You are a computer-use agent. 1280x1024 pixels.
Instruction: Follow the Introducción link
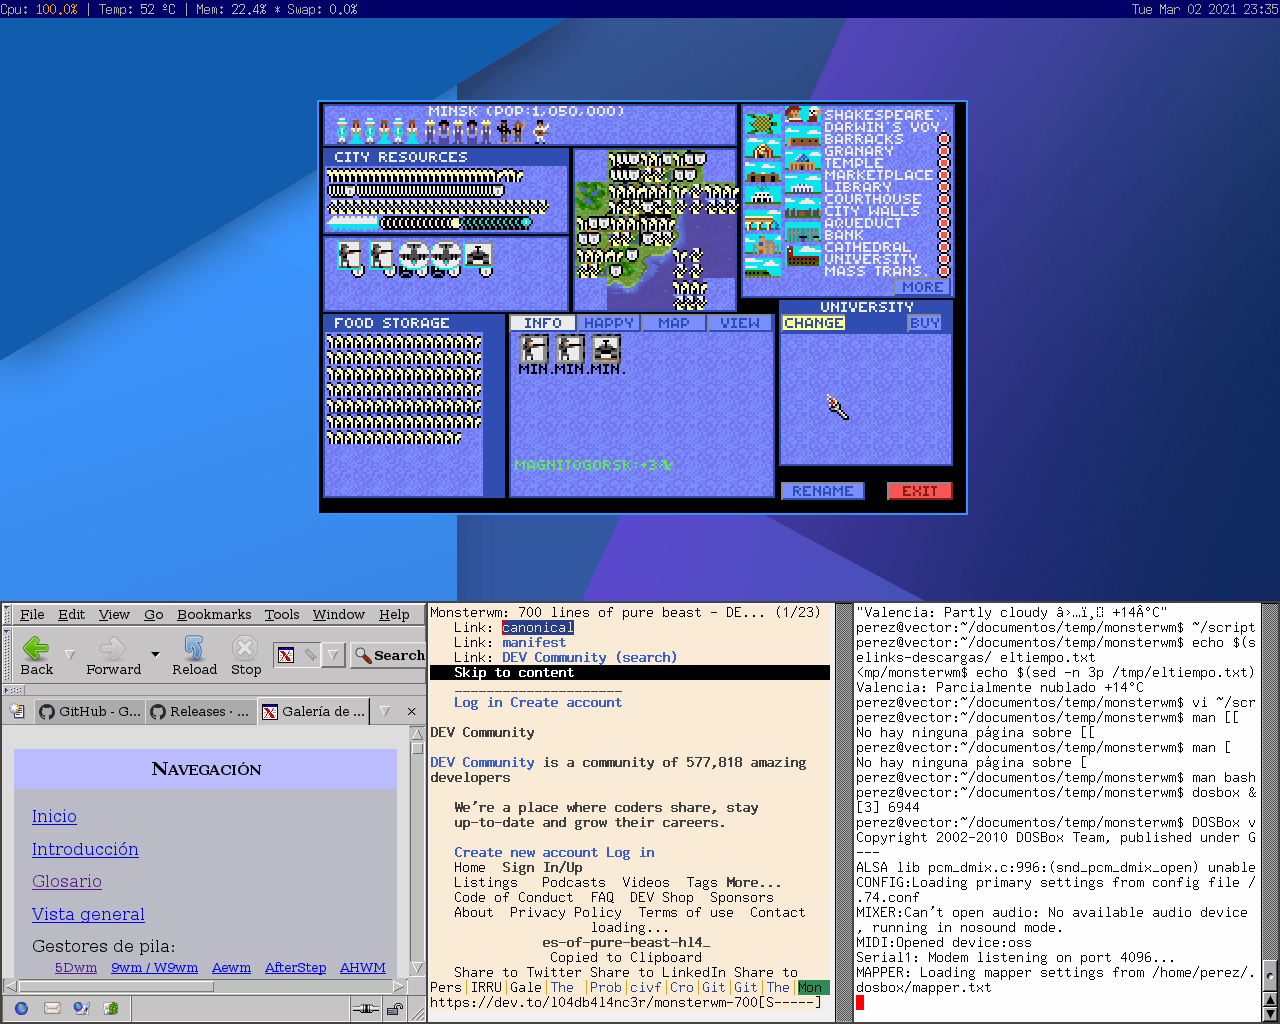click(x=85, y=849)
